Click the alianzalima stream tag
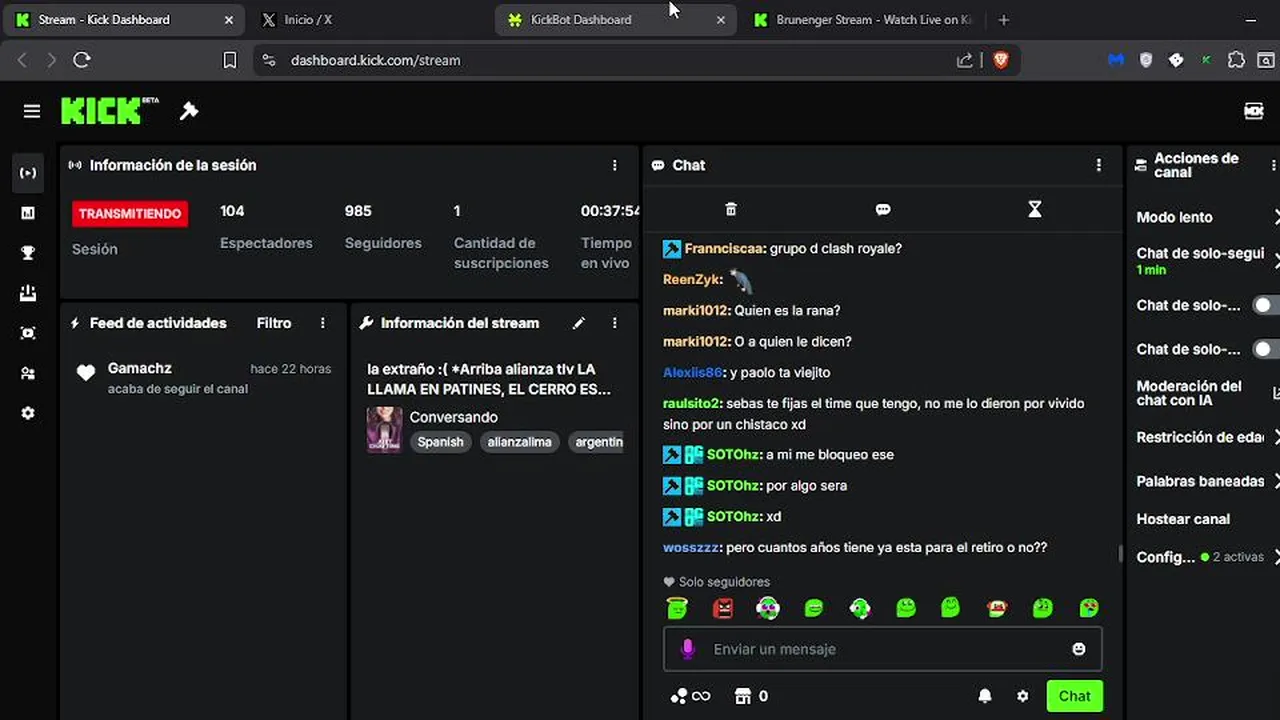Image resolution: width=1280 pixels, height=720 pixels. (519, 442)
